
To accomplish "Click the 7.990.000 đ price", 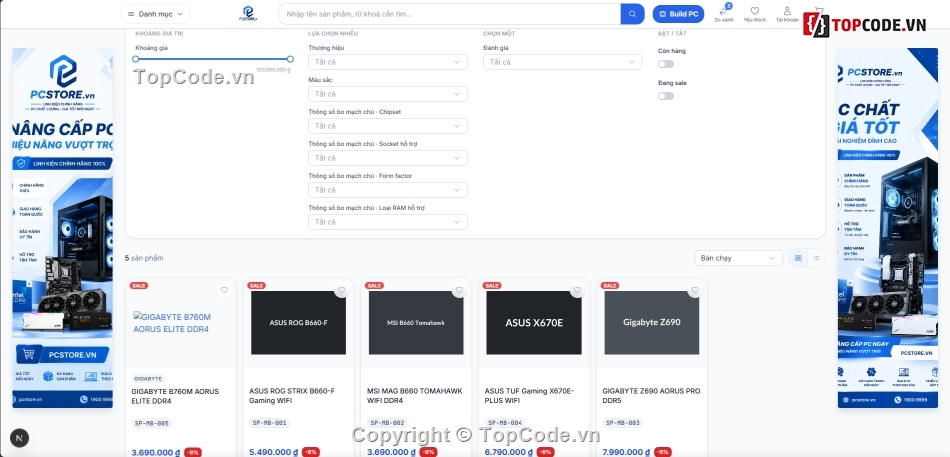I will 626,452.
